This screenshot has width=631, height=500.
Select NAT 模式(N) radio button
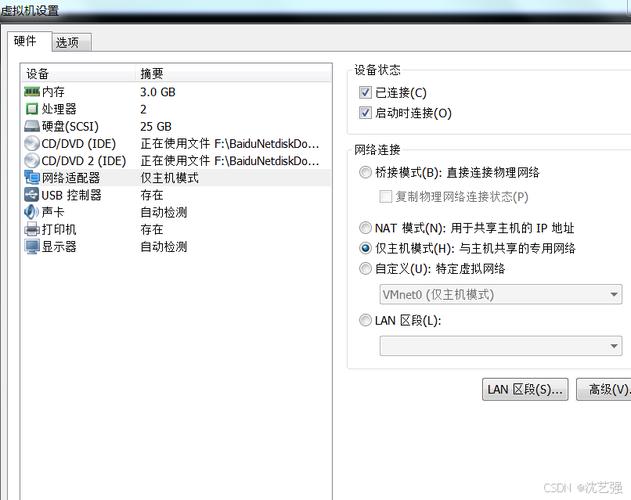pyautogui.click(x=365, y=227)
